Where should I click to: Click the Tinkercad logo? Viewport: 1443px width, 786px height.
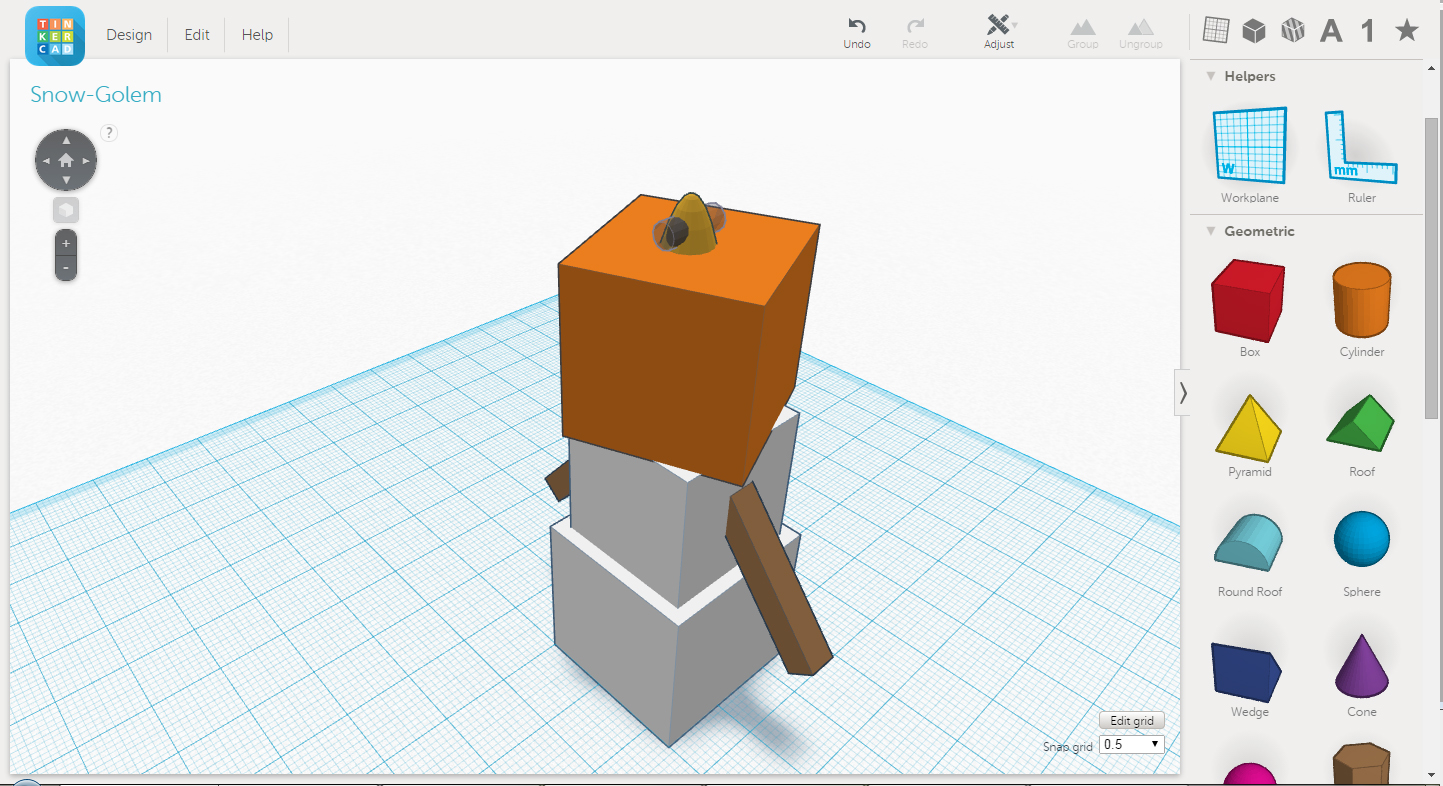(x=55, y=35)
